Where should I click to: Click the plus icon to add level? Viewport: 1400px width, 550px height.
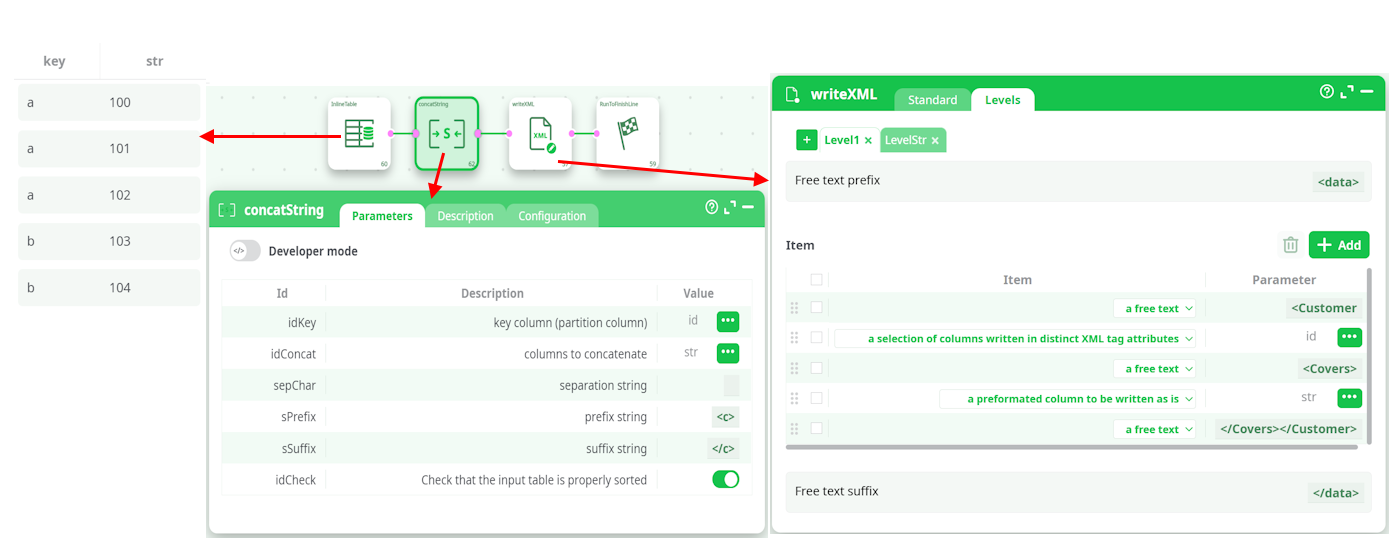point(807,140)
